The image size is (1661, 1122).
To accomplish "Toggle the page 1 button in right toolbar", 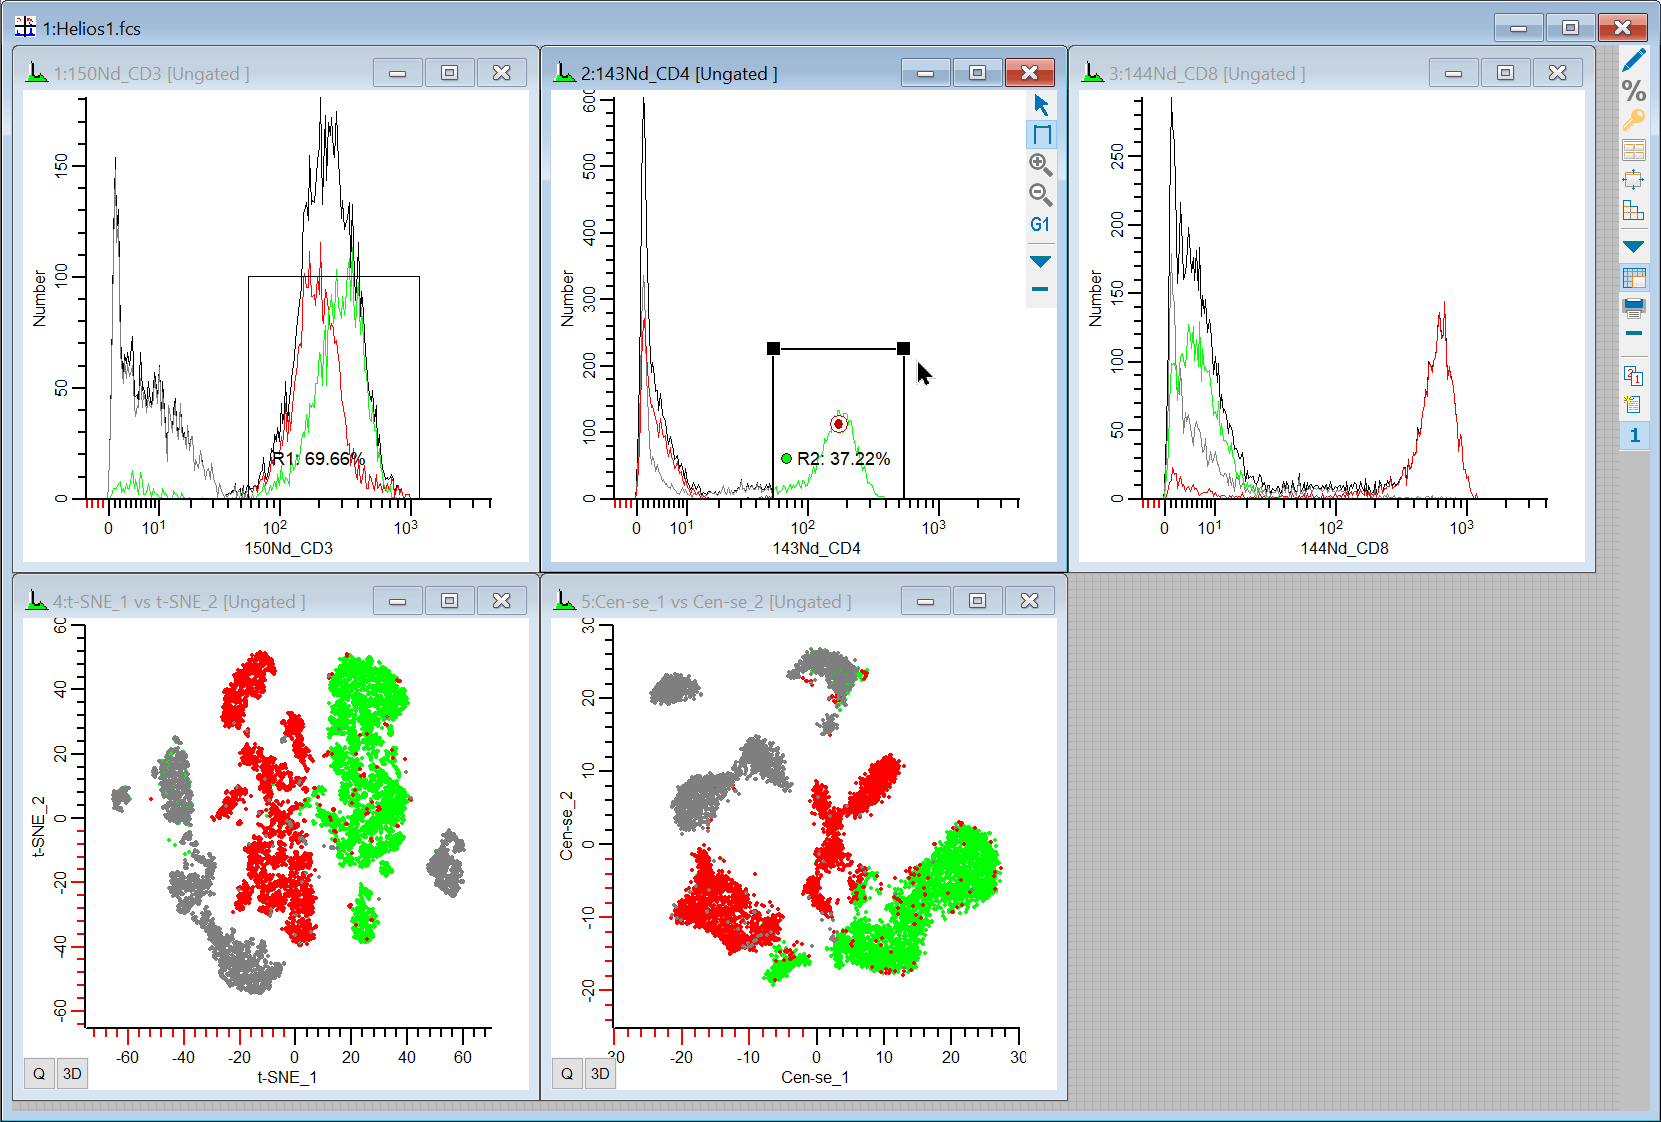I will [x=1634, y=435].
